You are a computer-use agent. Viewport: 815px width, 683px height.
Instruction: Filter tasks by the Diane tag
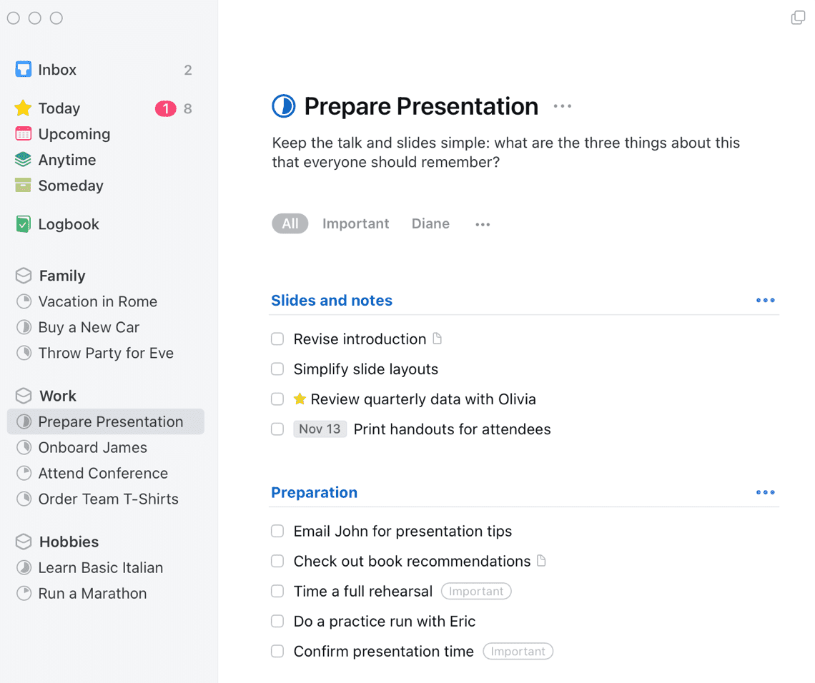[430, 224]
